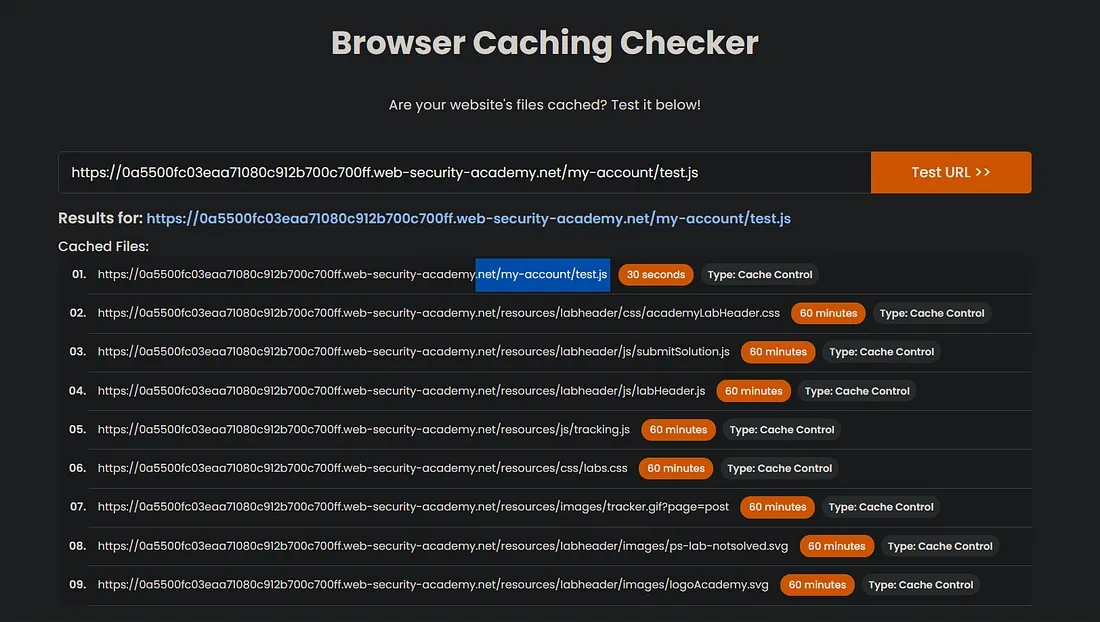The width and height of the screenshot is (1100, 622).
Task: Click 60 minutes badge for tracking.js
Action: tap(678, 429)
